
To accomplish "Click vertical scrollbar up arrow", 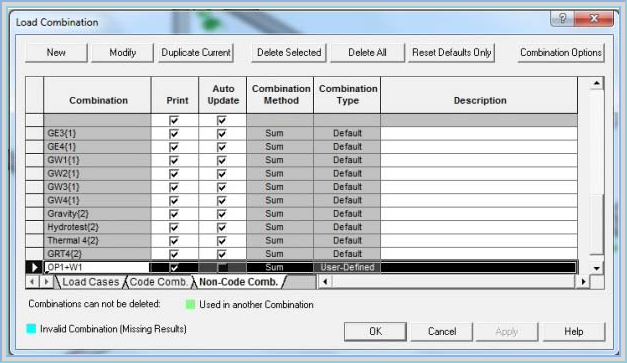I will click(x=597, y=83).
